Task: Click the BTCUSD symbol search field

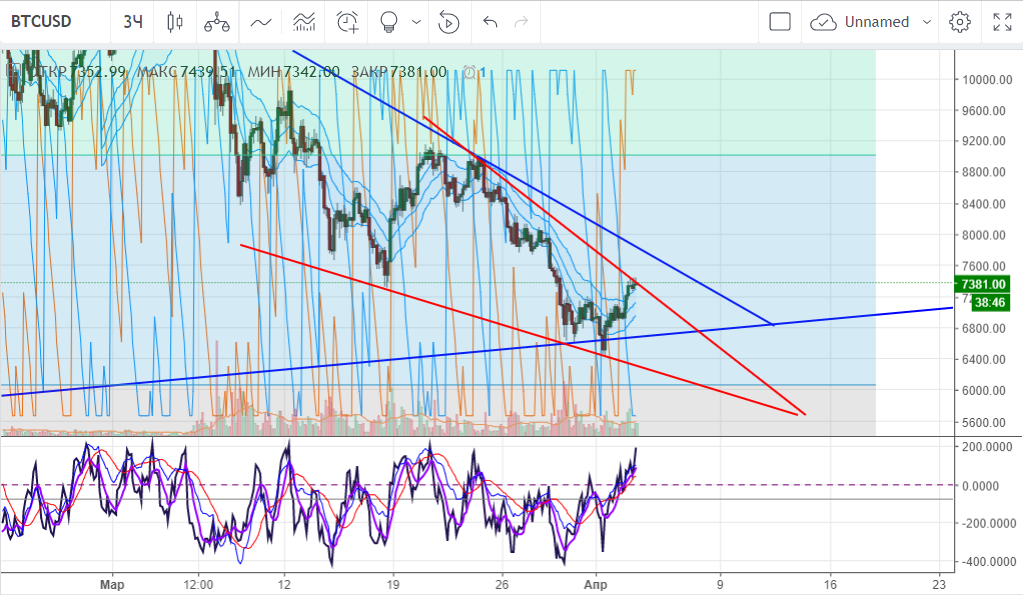Action: point(42,22)
